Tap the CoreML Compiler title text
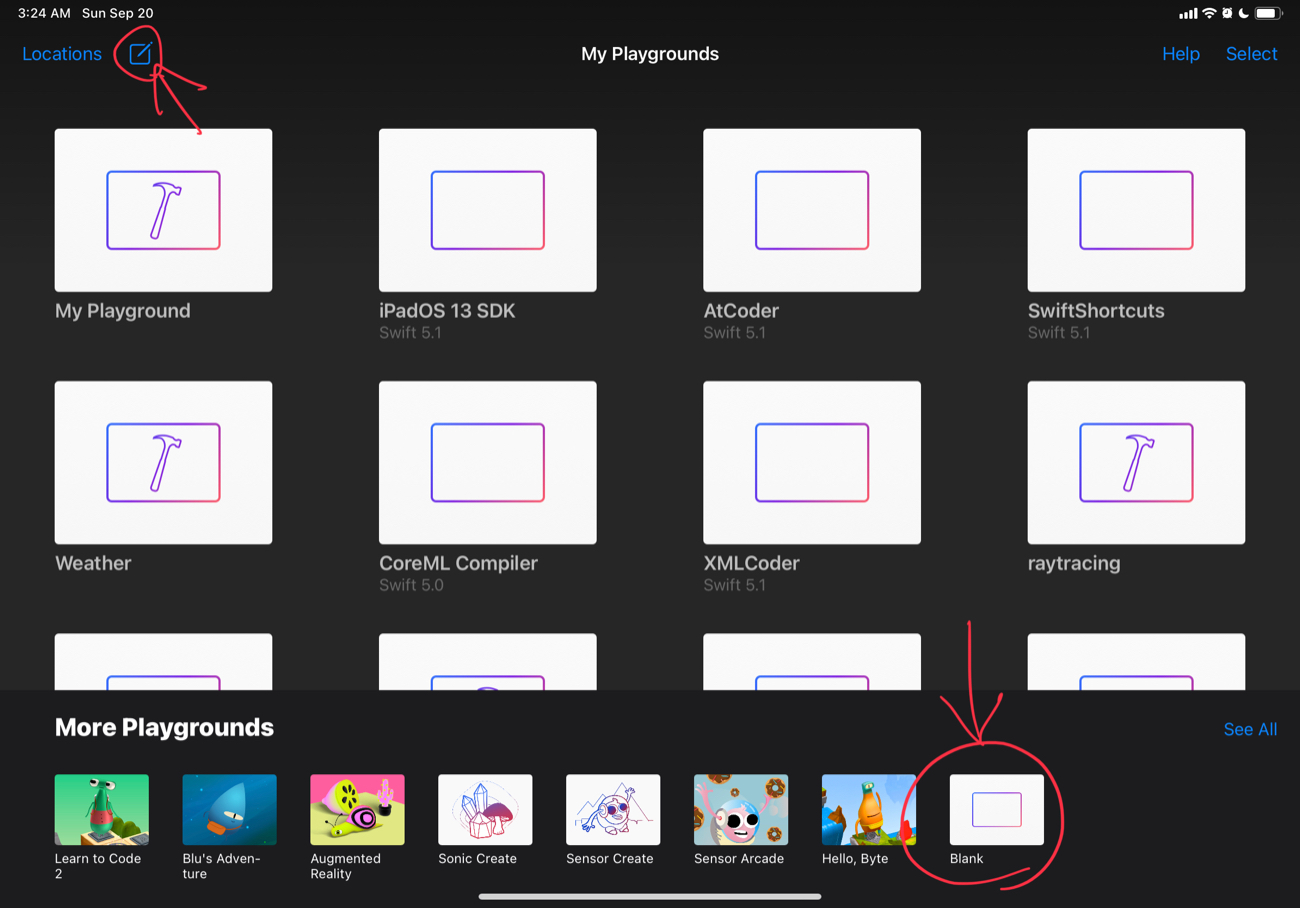 click(x=458, y=563)
